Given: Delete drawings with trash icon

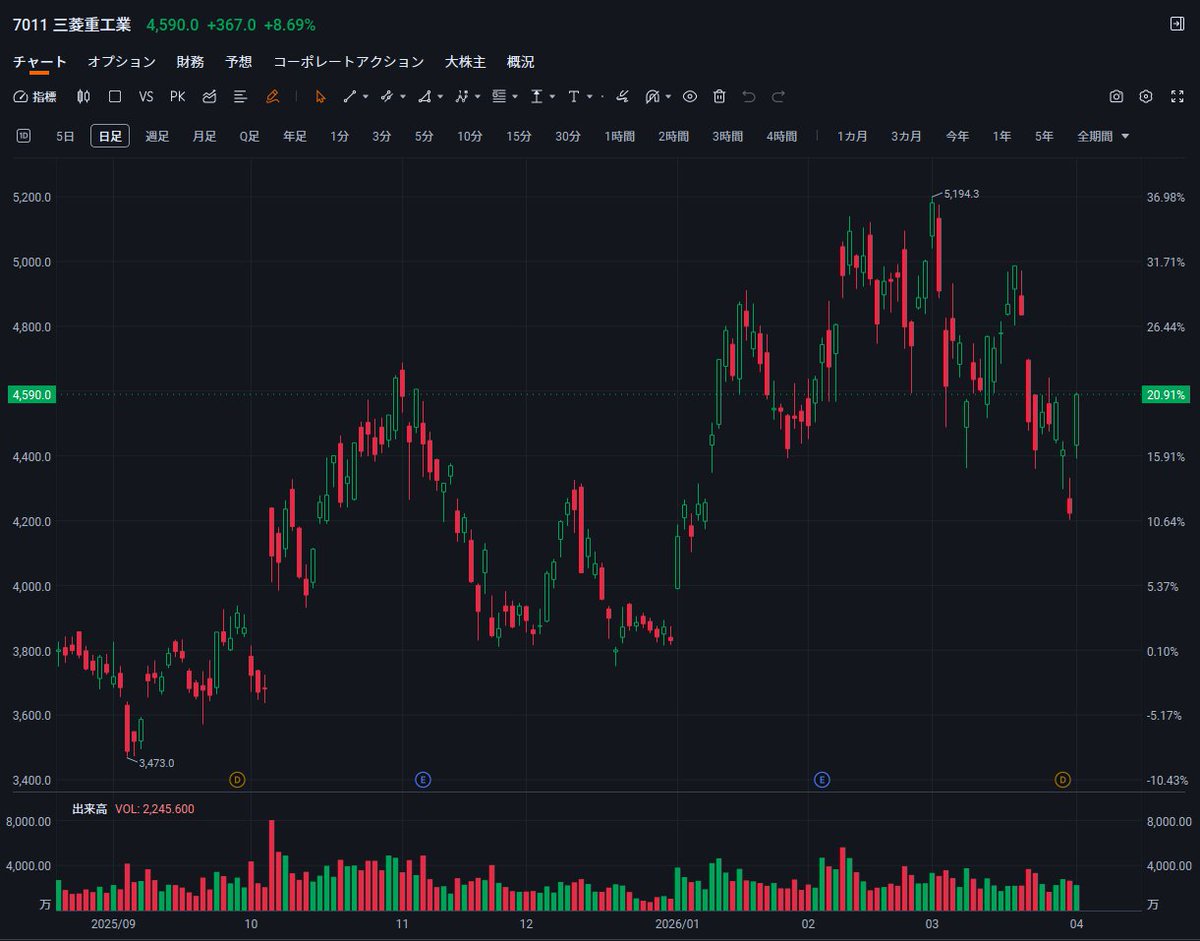Looking at the screenshot, I should click(x=719, y=97).
